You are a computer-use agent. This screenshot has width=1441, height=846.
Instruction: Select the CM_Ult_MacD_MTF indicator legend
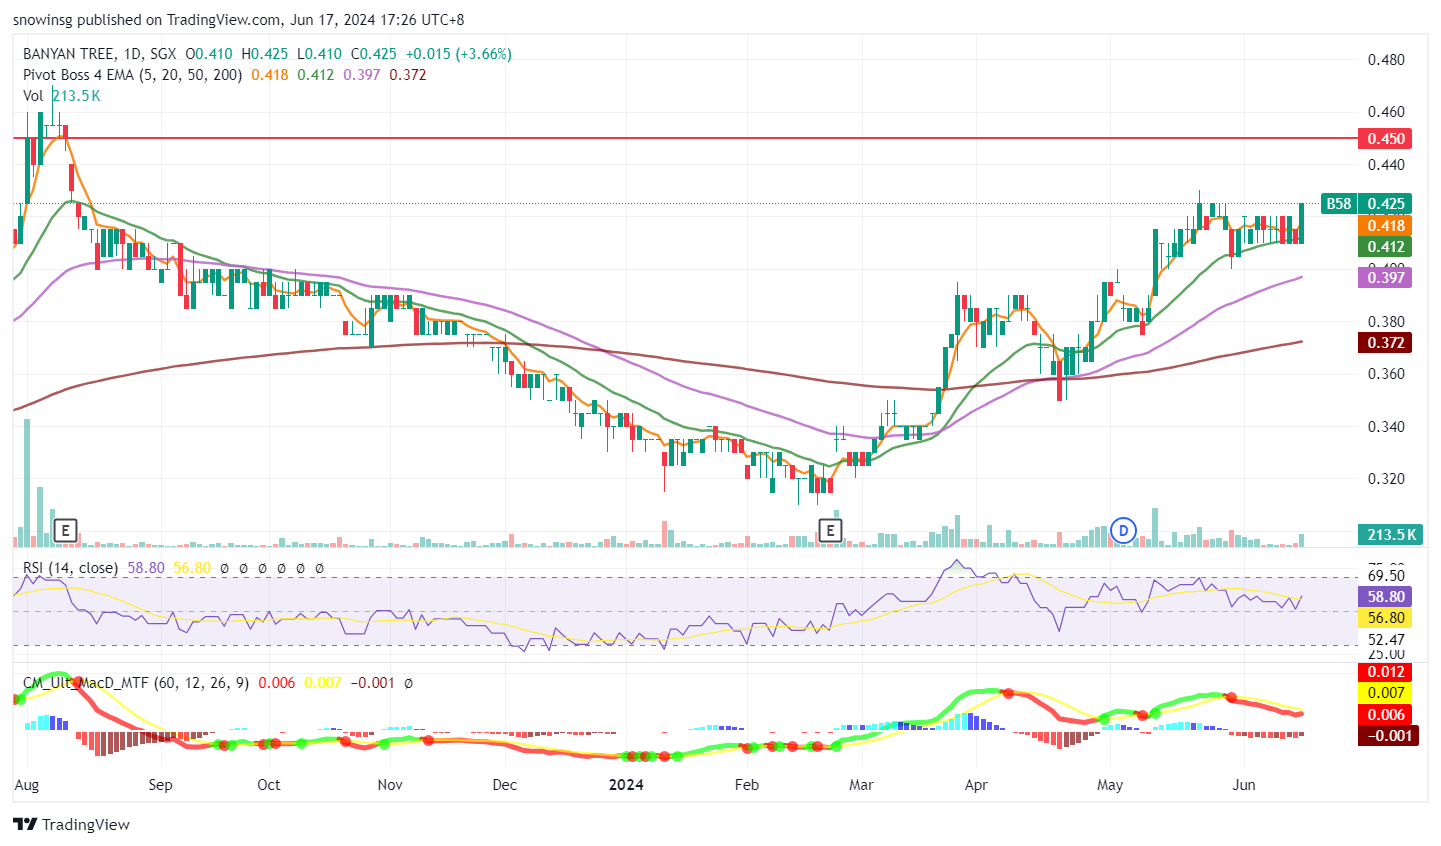coord(135,683)
